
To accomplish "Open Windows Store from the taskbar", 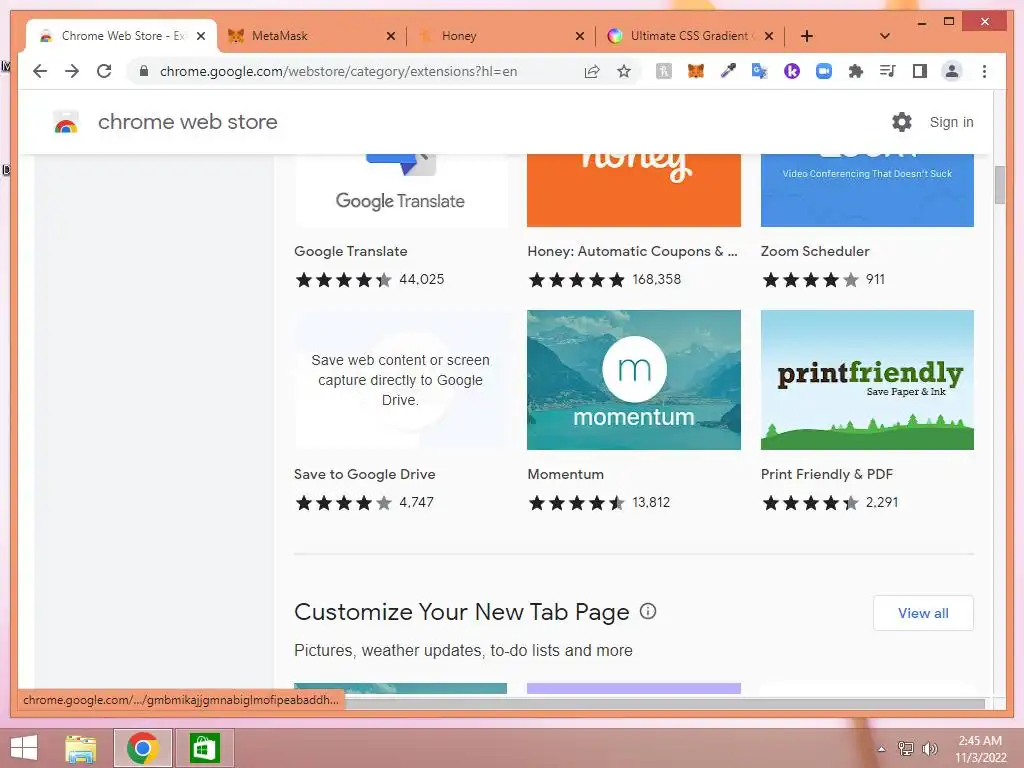I will (x=204, y=748).
